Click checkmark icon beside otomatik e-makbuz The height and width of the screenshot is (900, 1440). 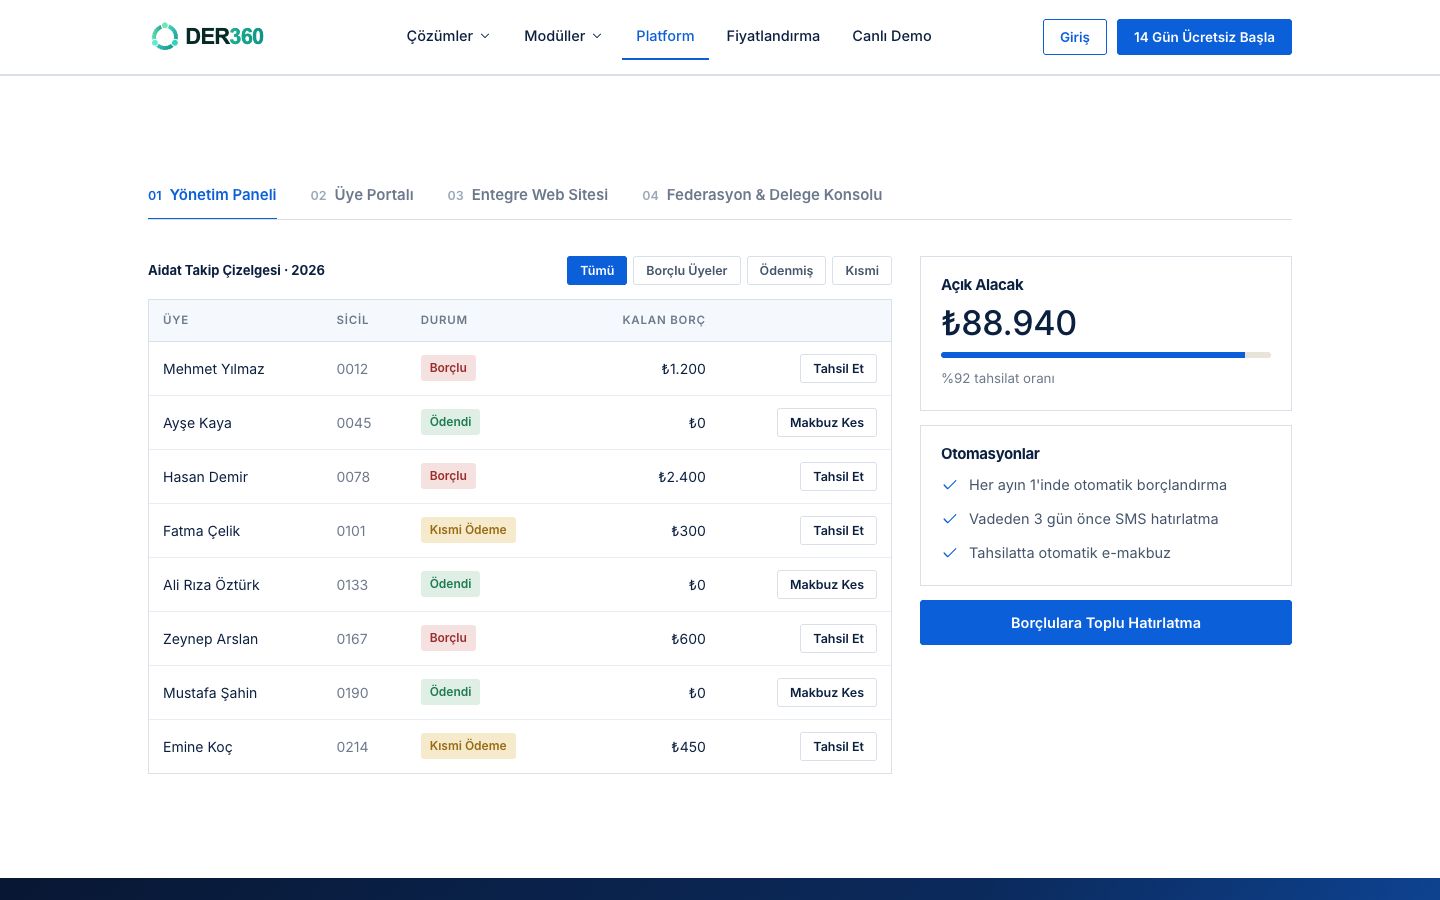pyautogui.click(x=950, y=553)
